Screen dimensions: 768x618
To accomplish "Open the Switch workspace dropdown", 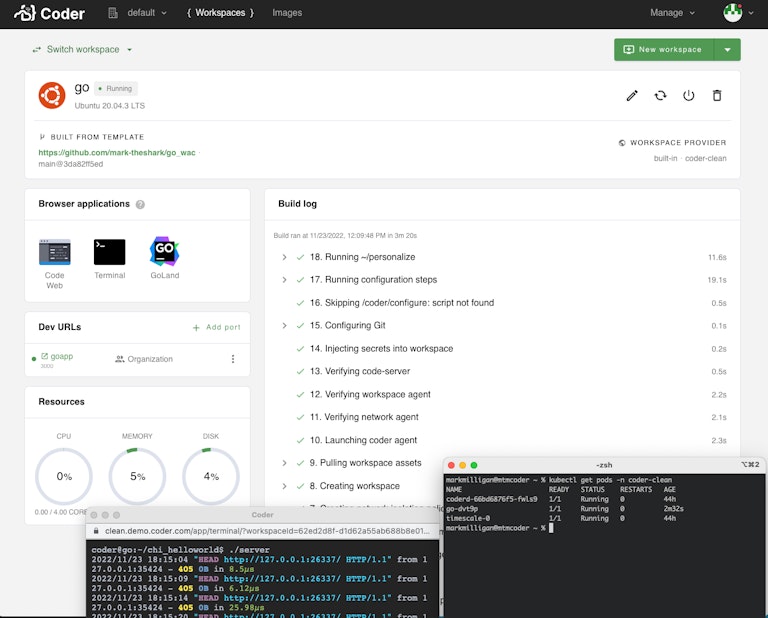I will click(82, 49).
